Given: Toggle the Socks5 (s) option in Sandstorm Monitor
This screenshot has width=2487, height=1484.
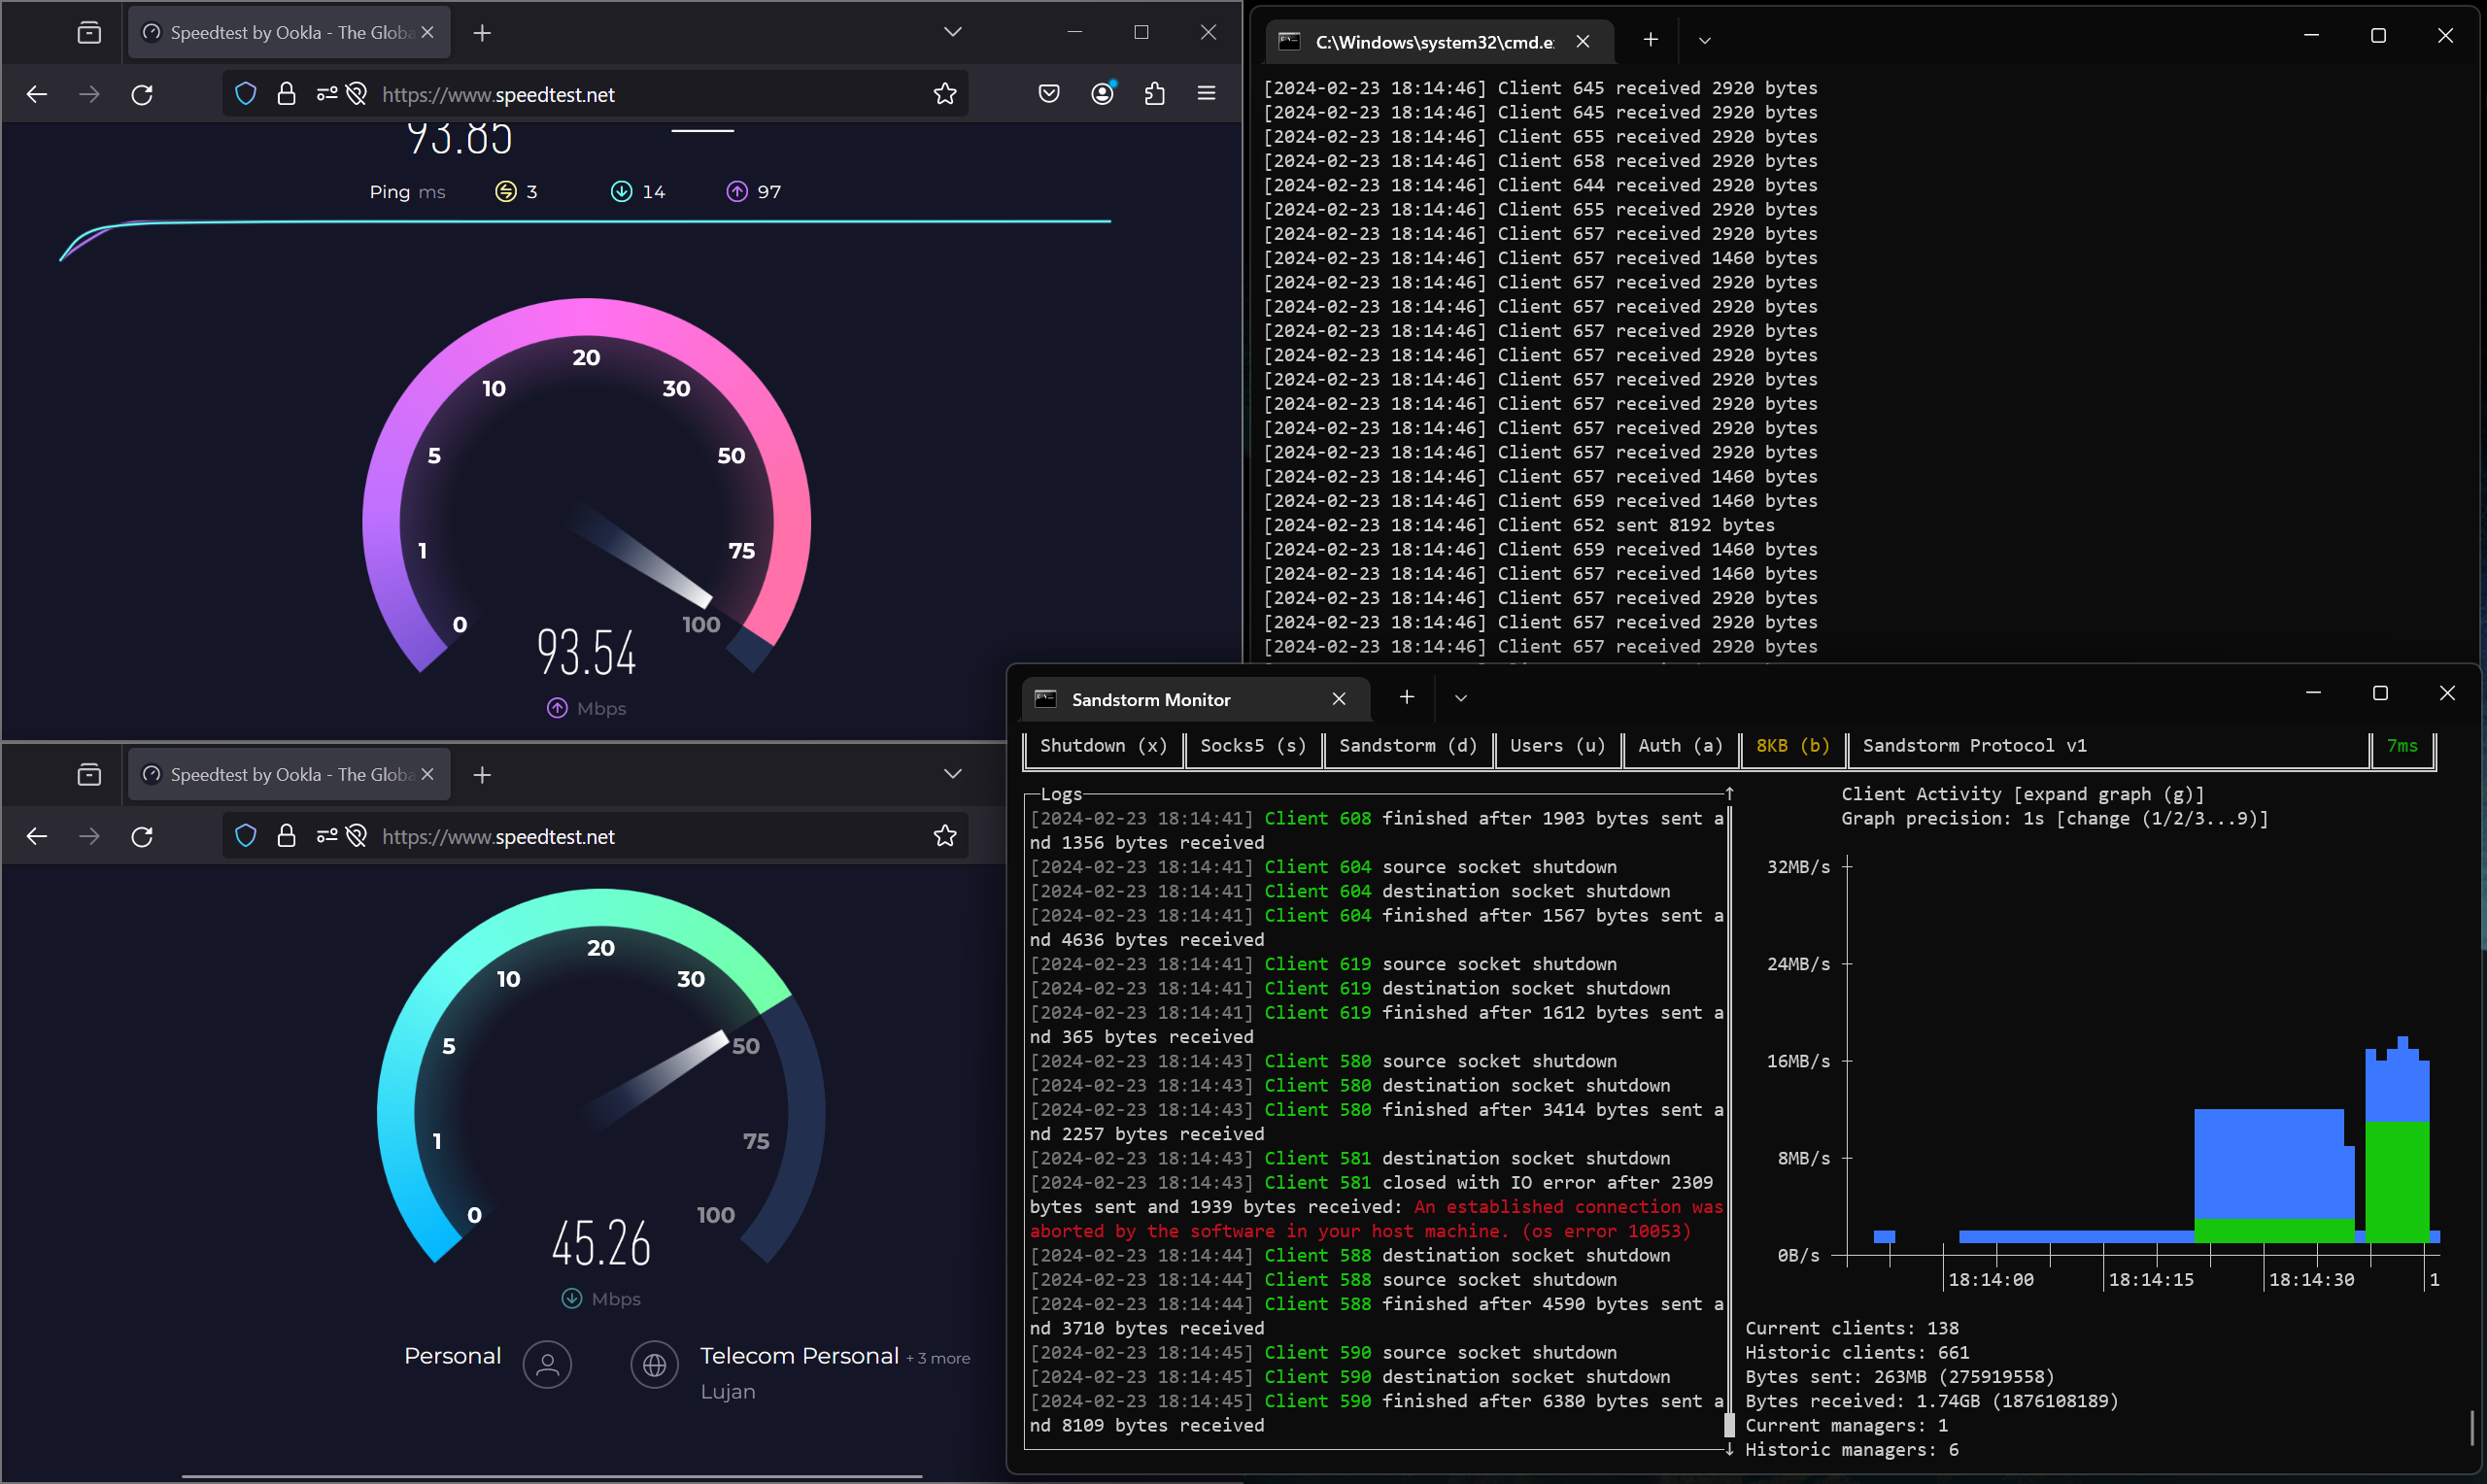Looking at the screenshot, I should click(1253, 746).
